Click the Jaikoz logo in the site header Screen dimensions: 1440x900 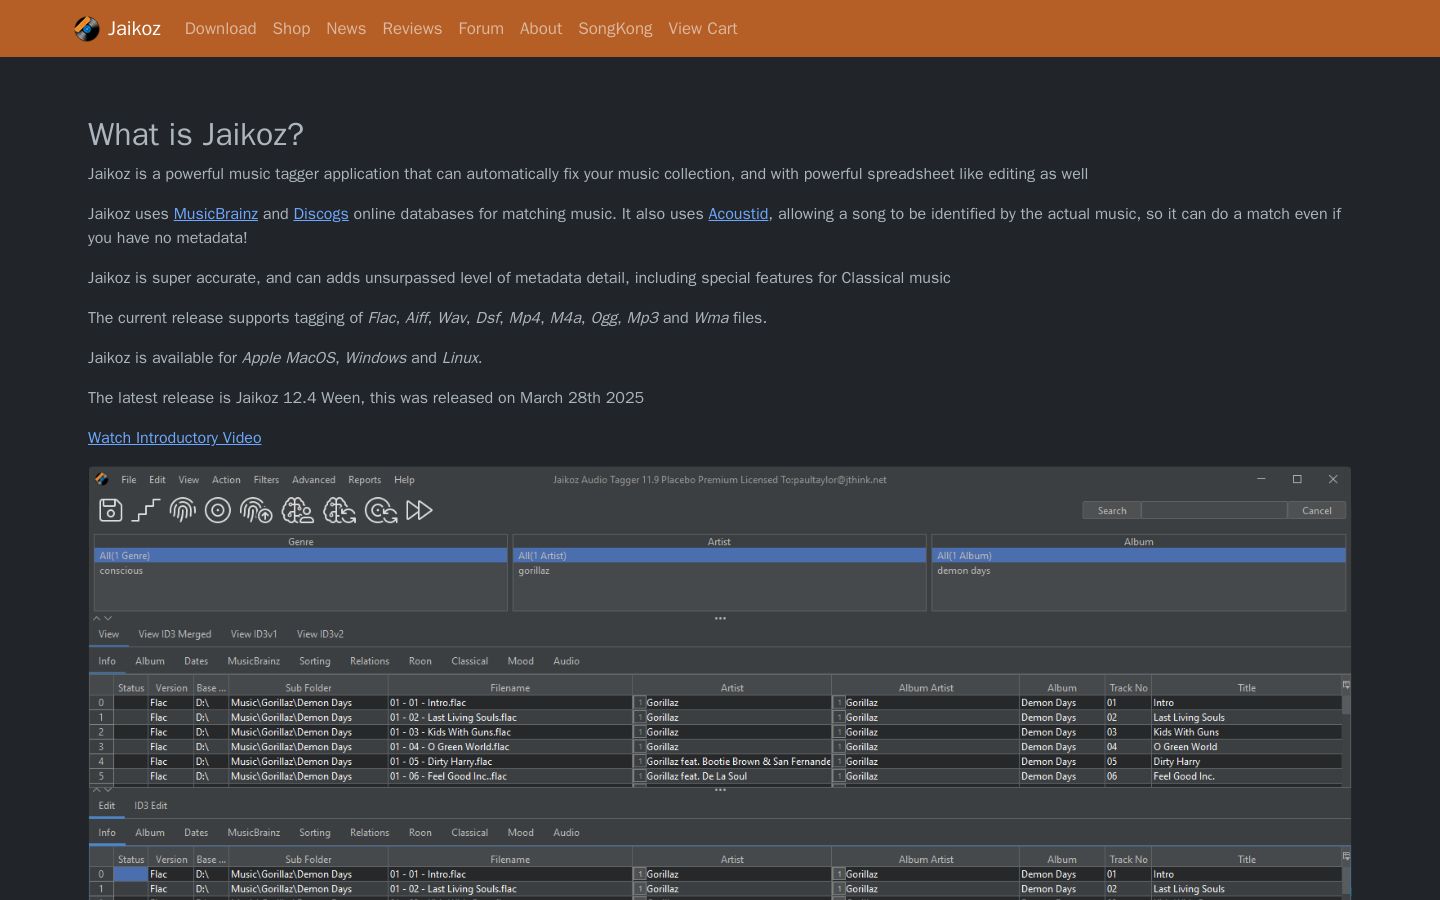pos(87,29)
